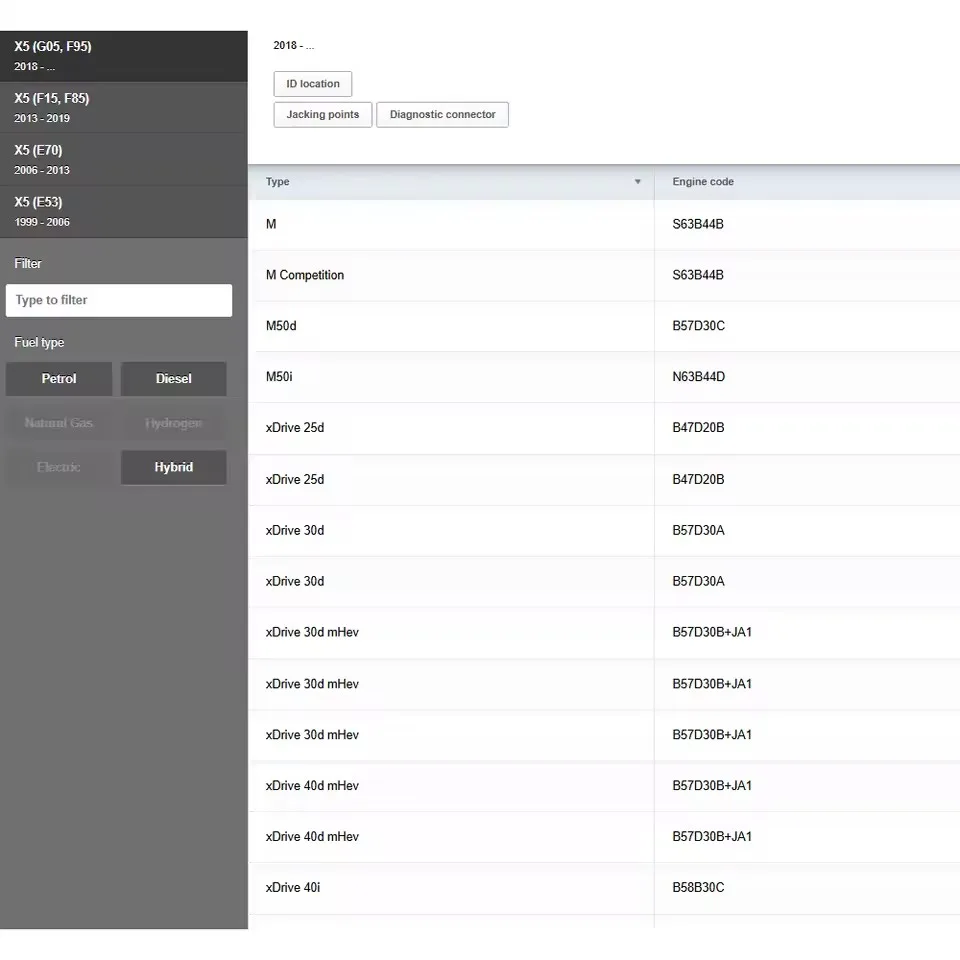This screenshot has width=960, height=960.
Task: Select the X5 (E53) model
Action: tap(124, 212)
